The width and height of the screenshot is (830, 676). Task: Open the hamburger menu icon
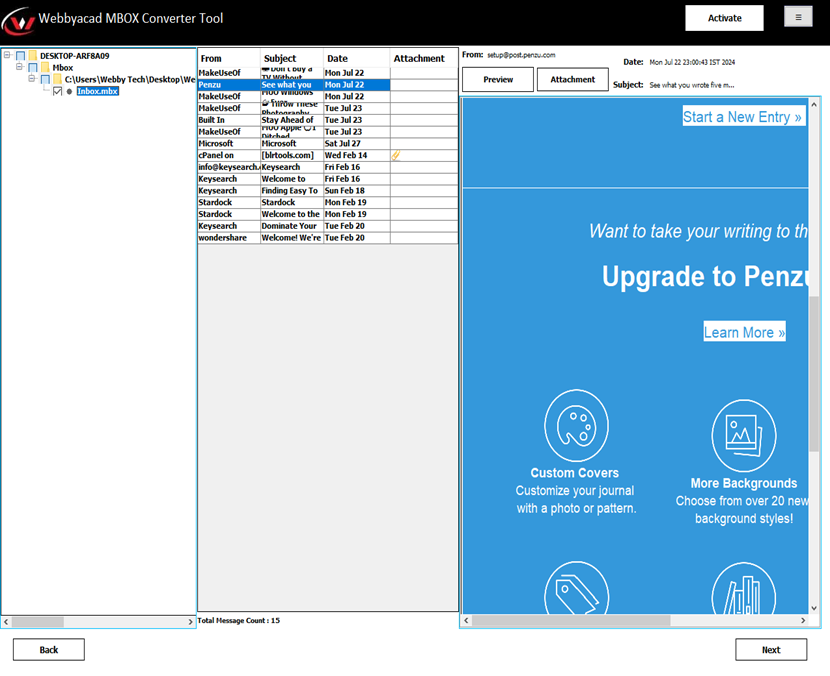798,17
